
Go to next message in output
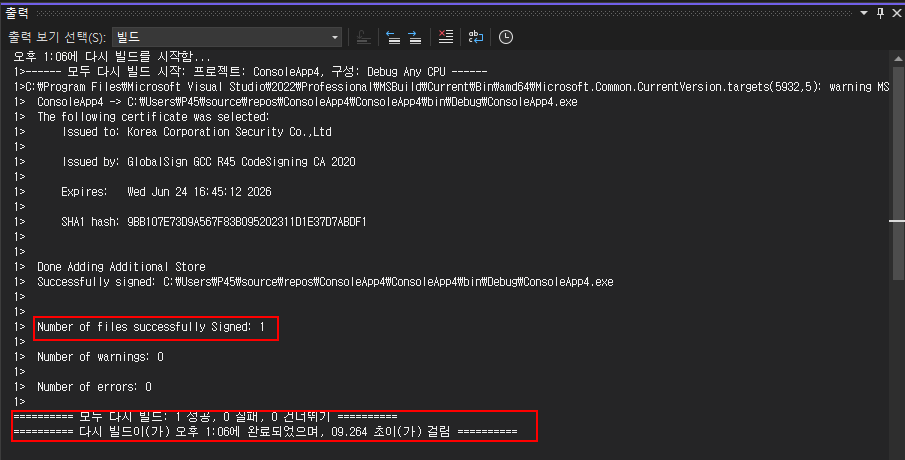pyautogui.click(x=414, y=37)
